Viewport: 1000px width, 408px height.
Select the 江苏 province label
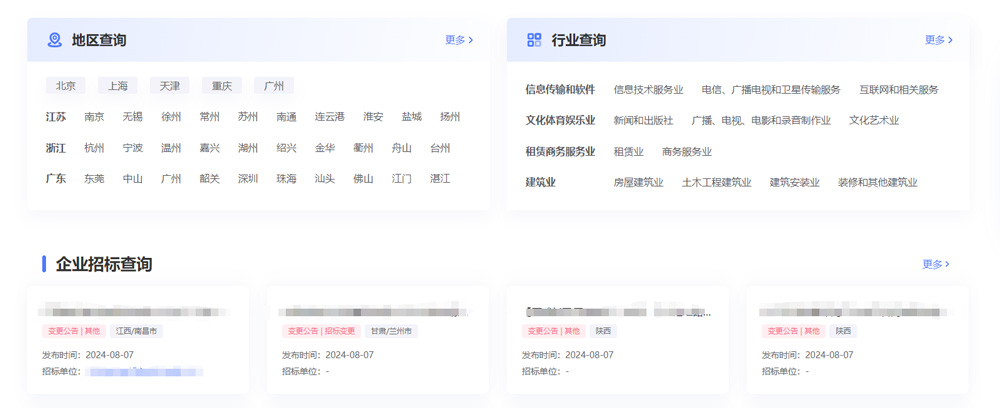(56, 117)
